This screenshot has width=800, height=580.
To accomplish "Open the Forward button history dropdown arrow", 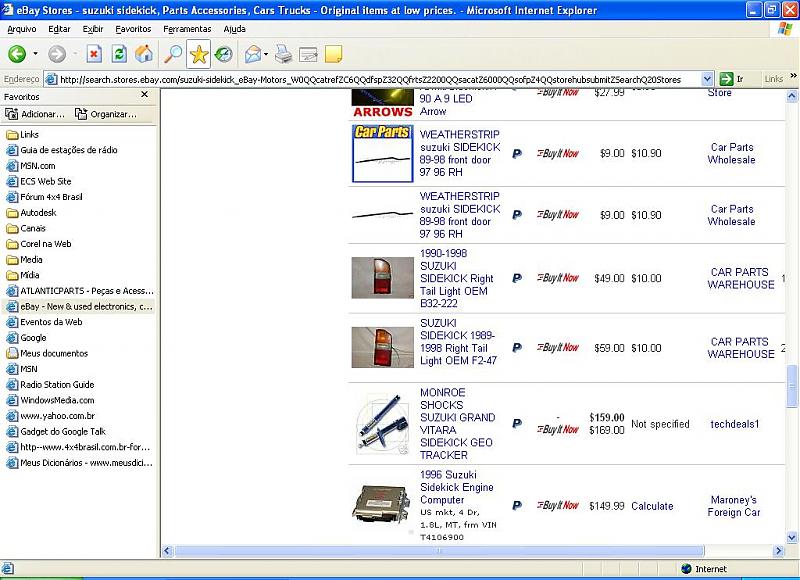I will (x=74, y=54).
